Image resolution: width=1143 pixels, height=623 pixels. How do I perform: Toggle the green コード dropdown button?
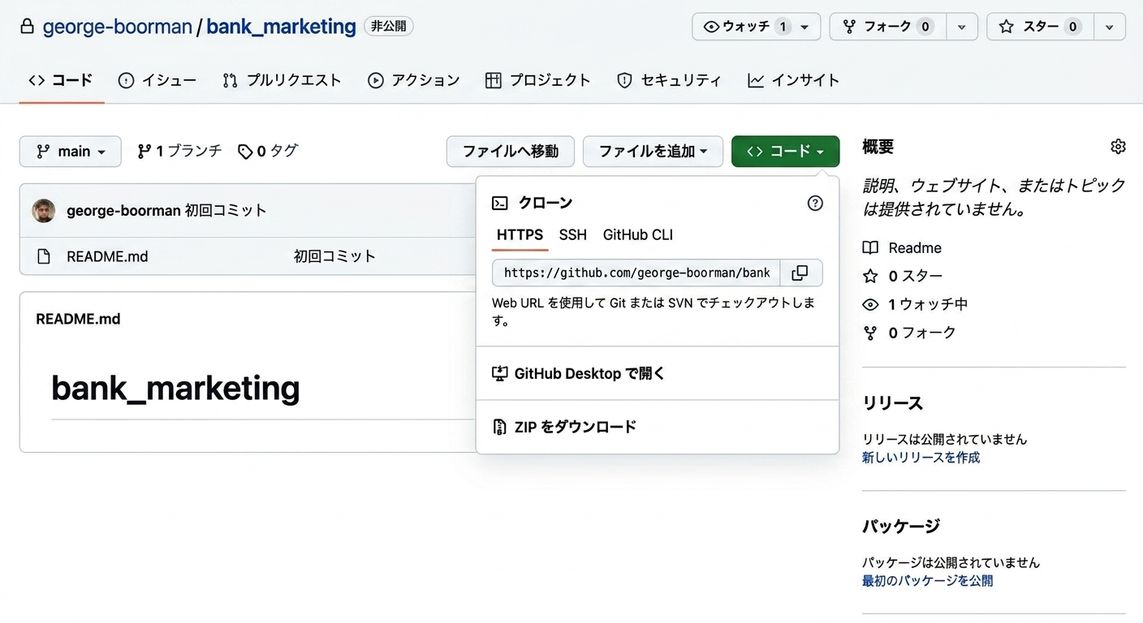click(785, 152)
